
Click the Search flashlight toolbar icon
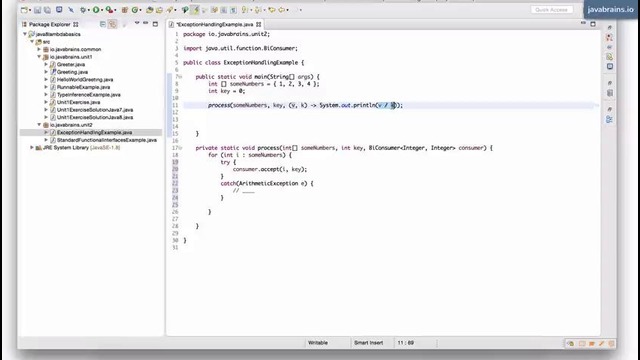[169, 10]
